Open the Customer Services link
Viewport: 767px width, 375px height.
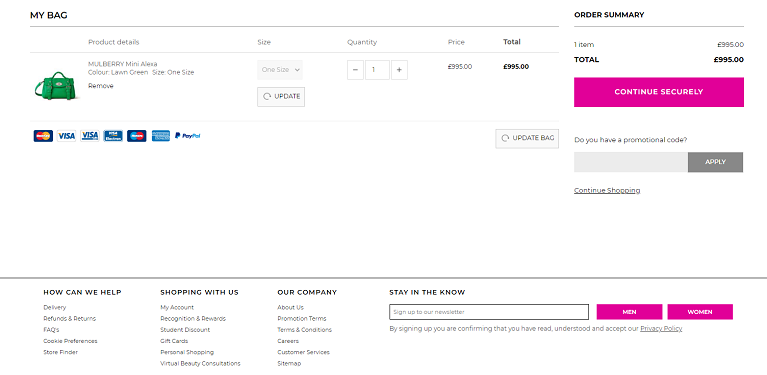tap(303, 353)
